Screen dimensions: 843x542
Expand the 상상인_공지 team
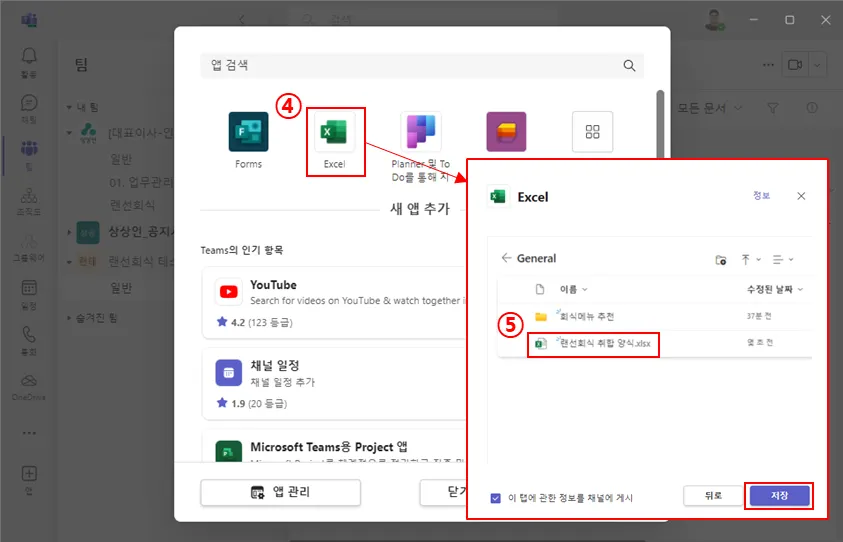pyautogui.click(x=69, y=232)
